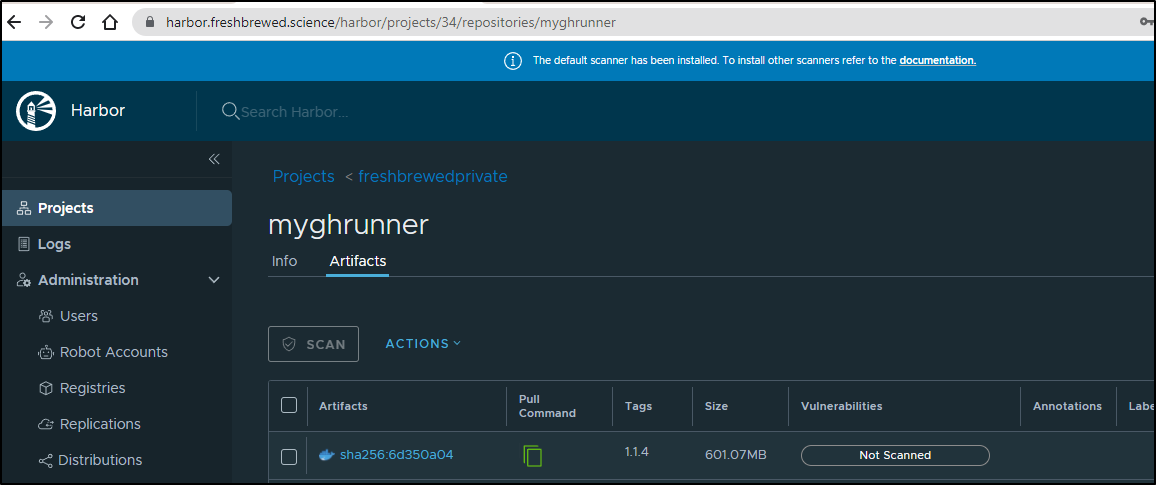Screen dimensions: 1156x485
Task: Click the key password icon in the address bar
Action: click(x=1146, y=22)
